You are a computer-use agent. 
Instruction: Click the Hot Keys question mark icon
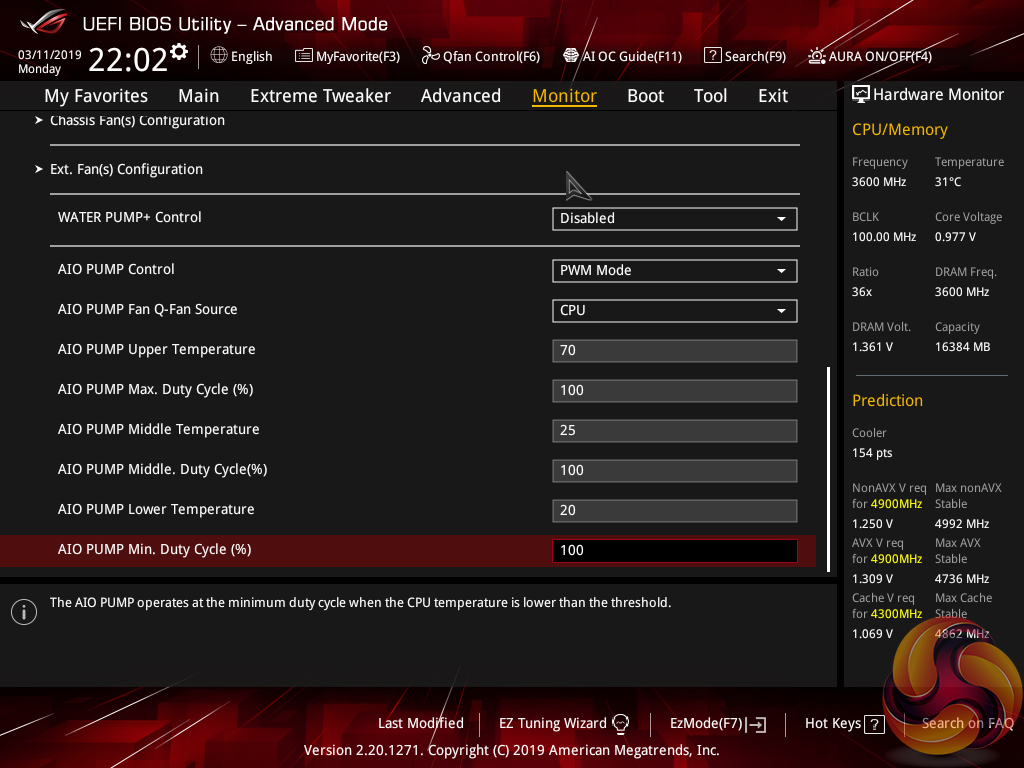pyautogui.click(x=874, y=724)
